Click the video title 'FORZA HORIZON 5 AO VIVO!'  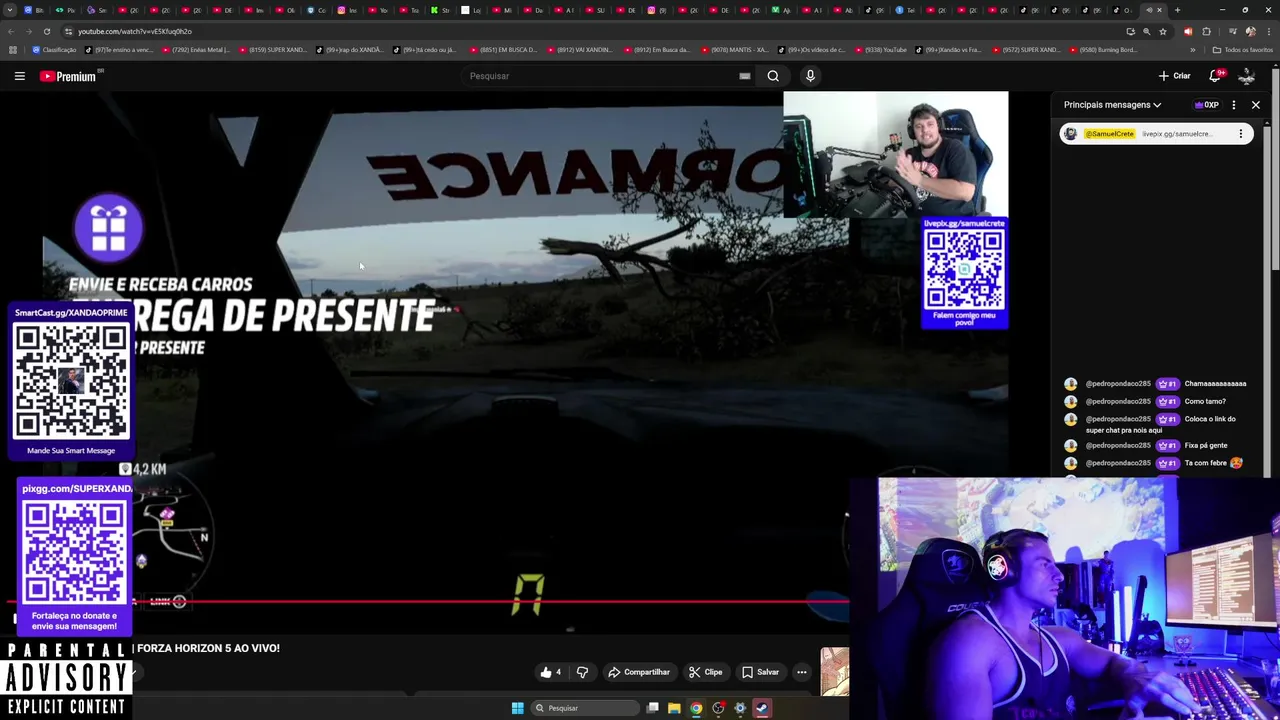click(x=208, y=648)
